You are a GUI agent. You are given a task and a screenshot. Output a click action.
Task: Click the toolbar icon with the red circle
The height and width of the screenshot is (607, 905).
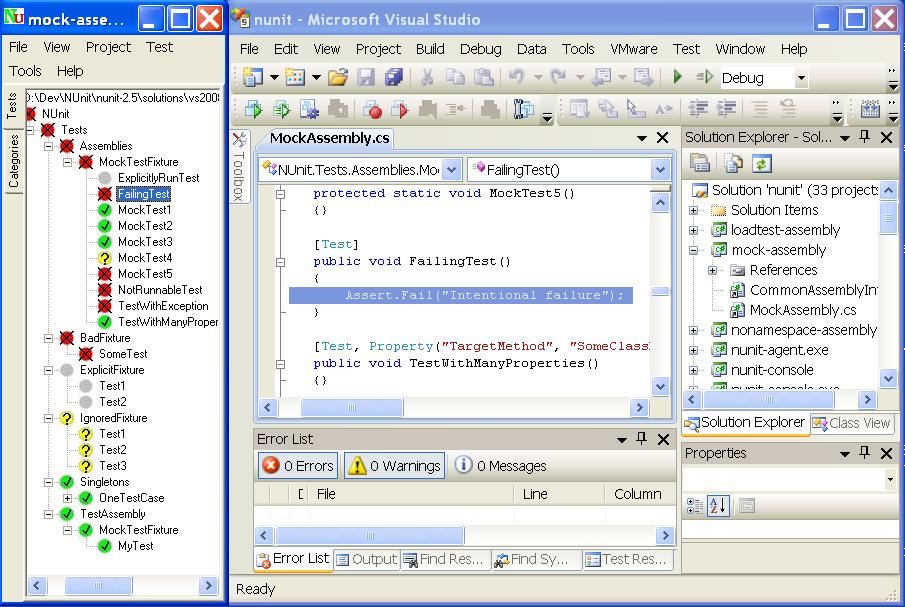click(372, 109)
